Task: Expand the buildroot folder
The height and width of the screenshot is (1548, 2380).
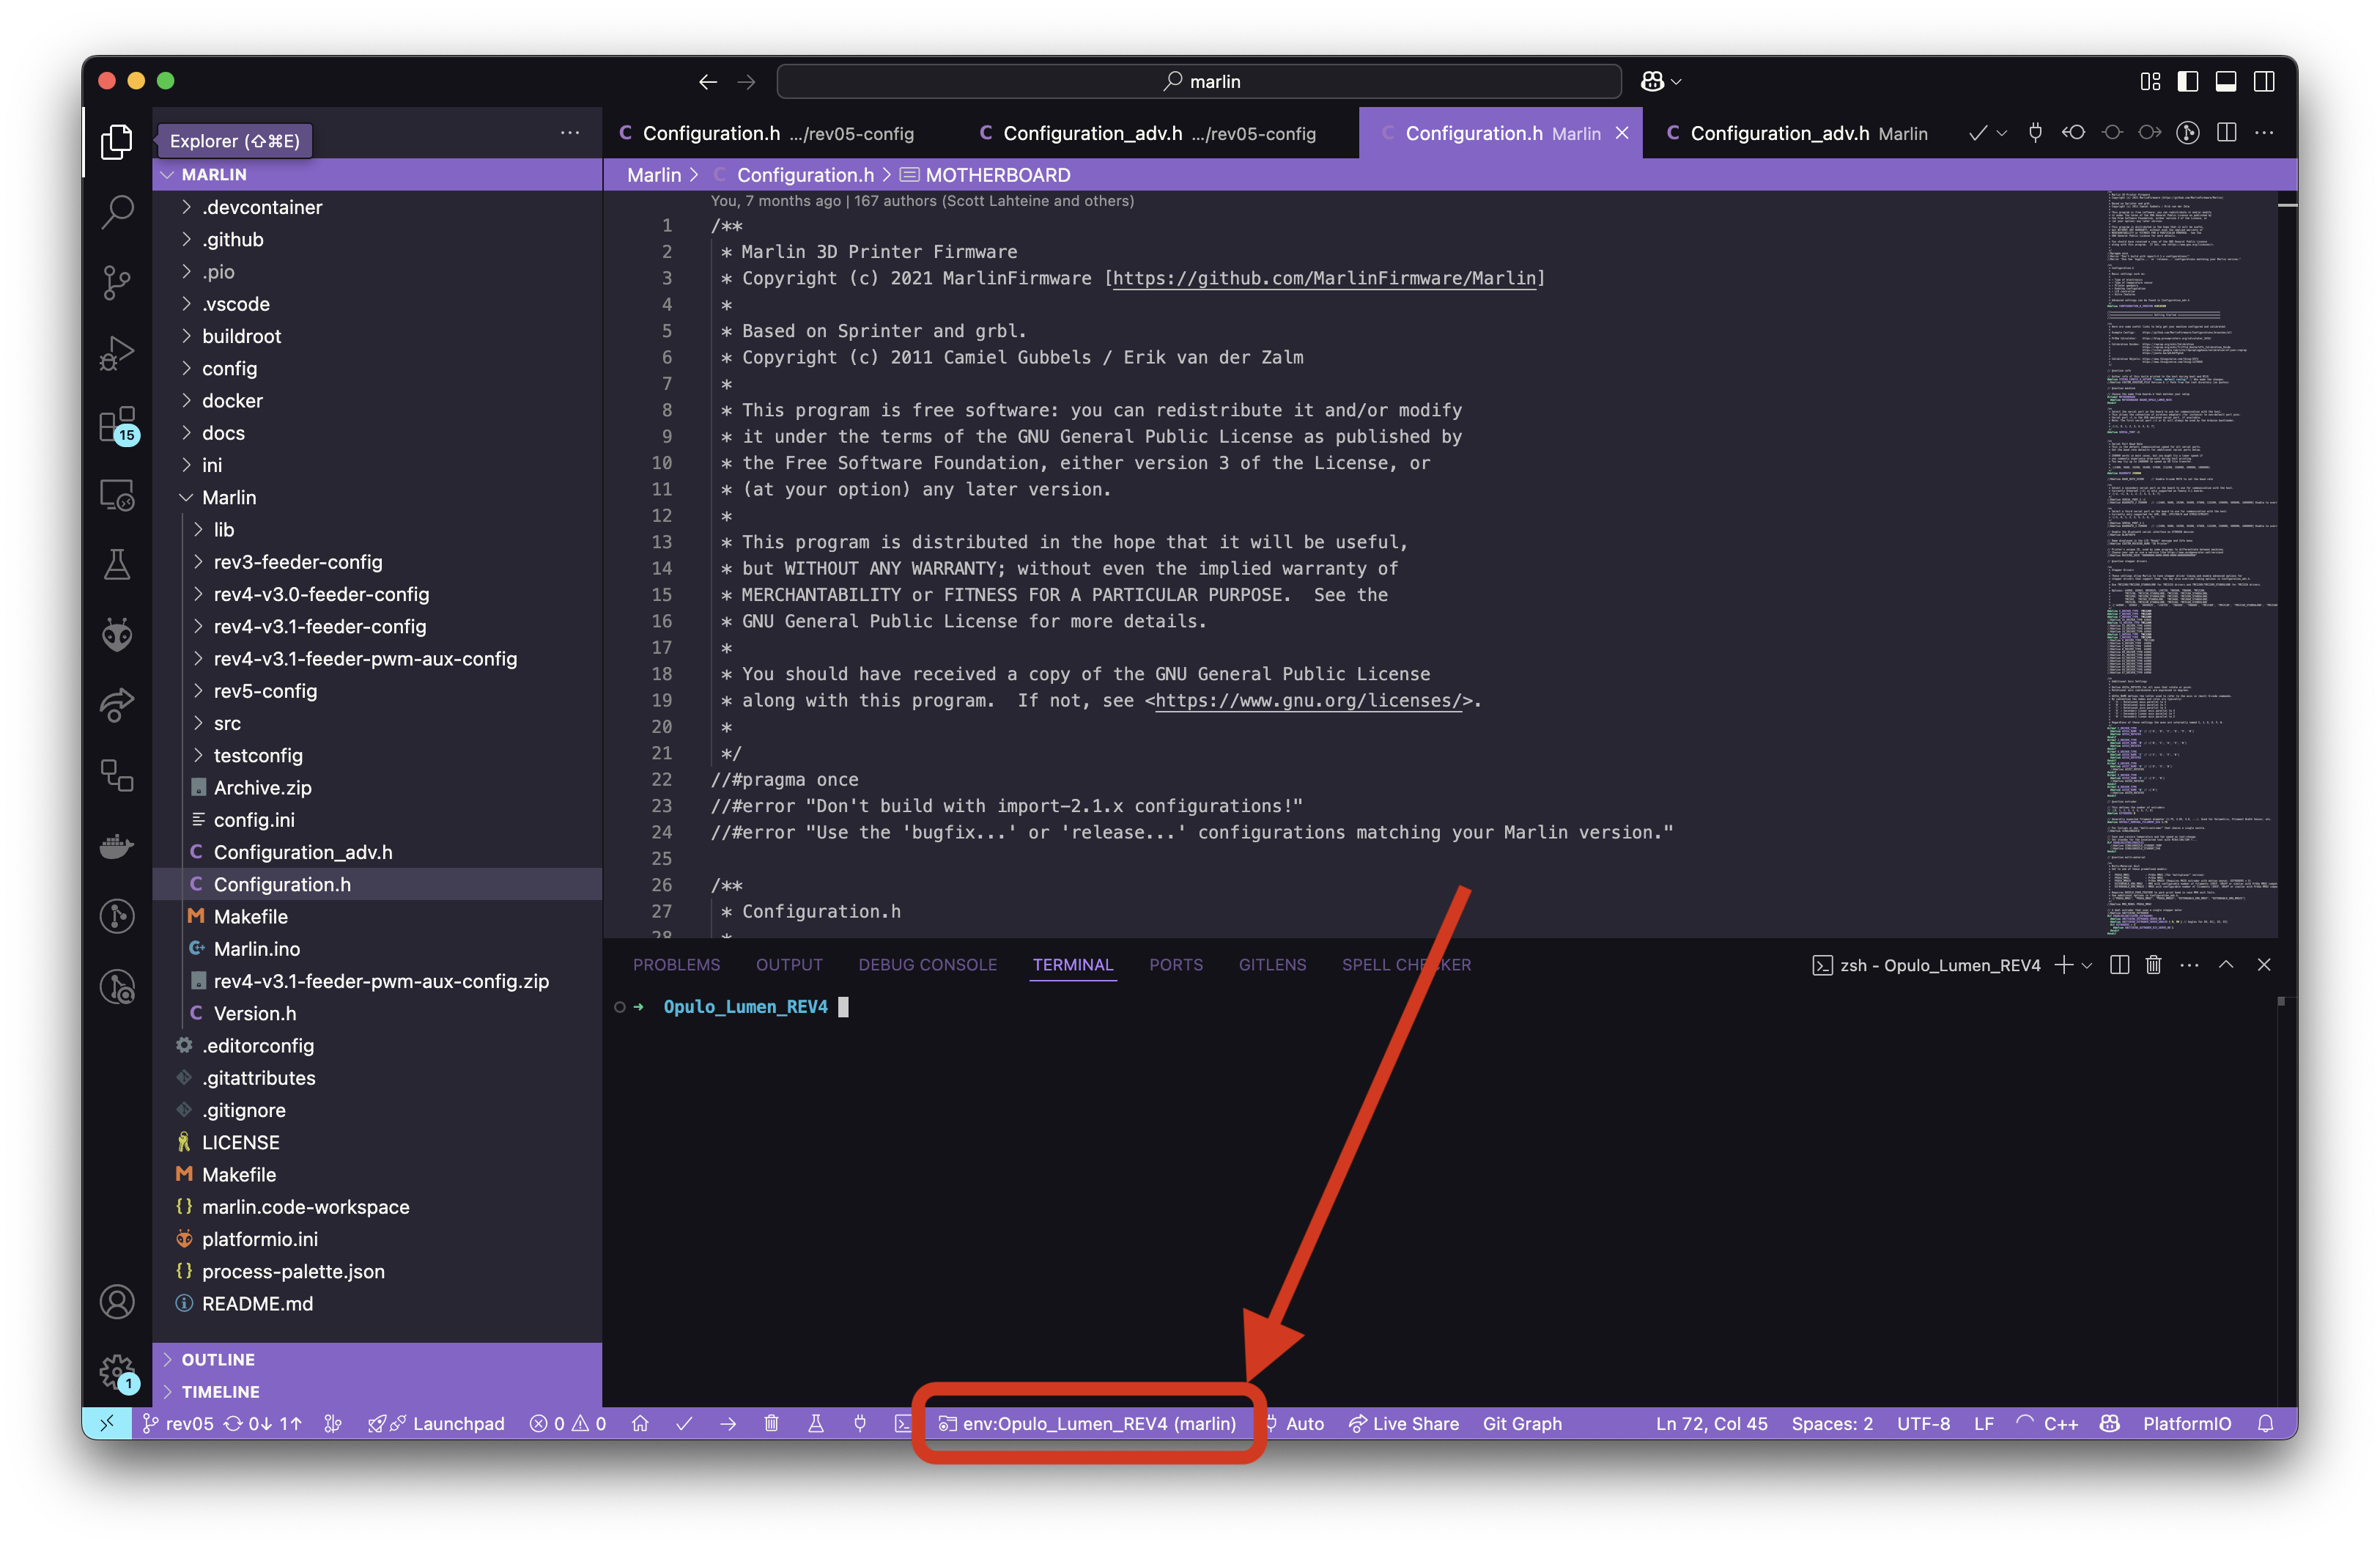Action: click(377, 336)
